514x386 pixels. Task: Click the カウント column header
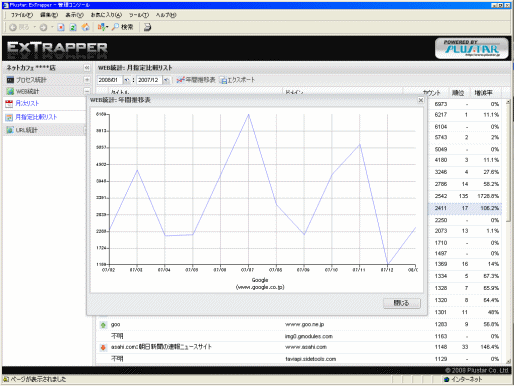pos(431,93)
